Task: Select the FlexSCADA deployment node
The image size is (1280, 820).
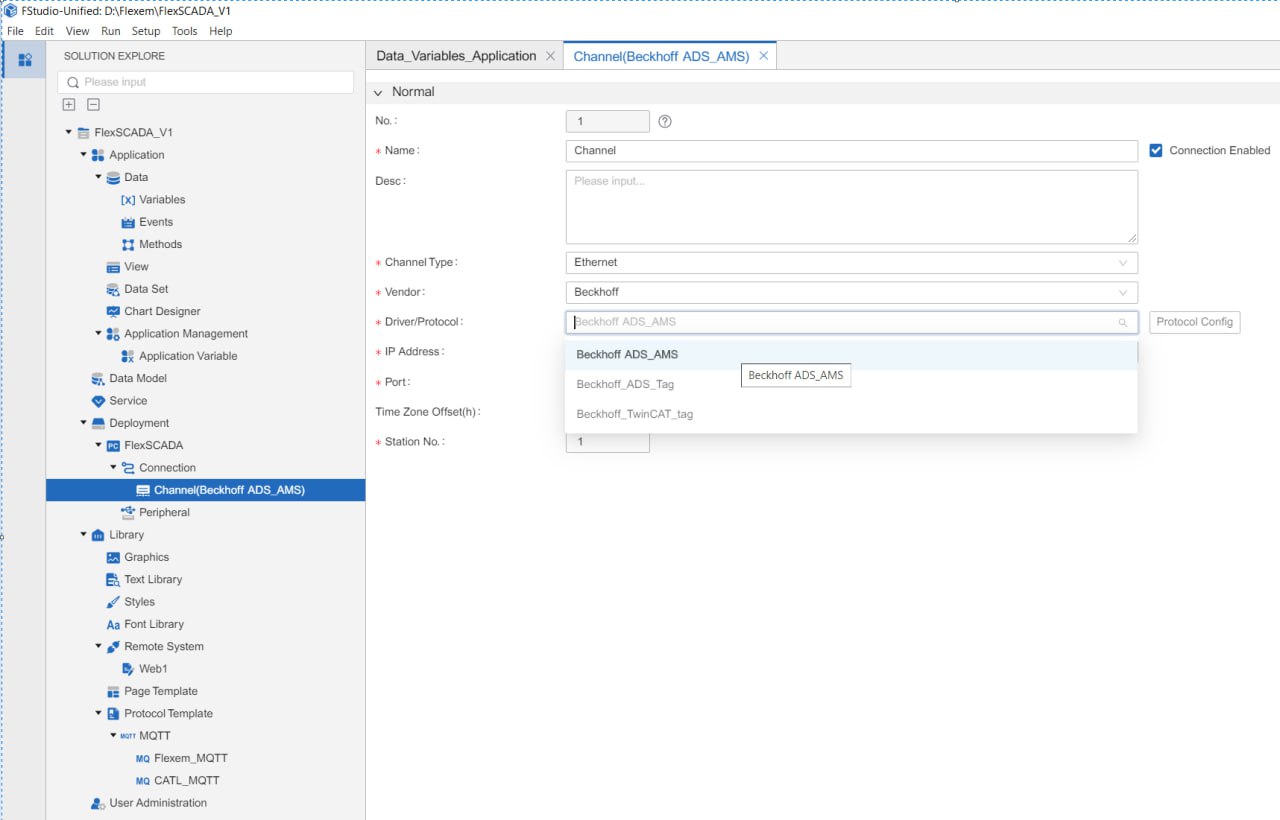Action: pyautogui.click(x=153, y=445)
